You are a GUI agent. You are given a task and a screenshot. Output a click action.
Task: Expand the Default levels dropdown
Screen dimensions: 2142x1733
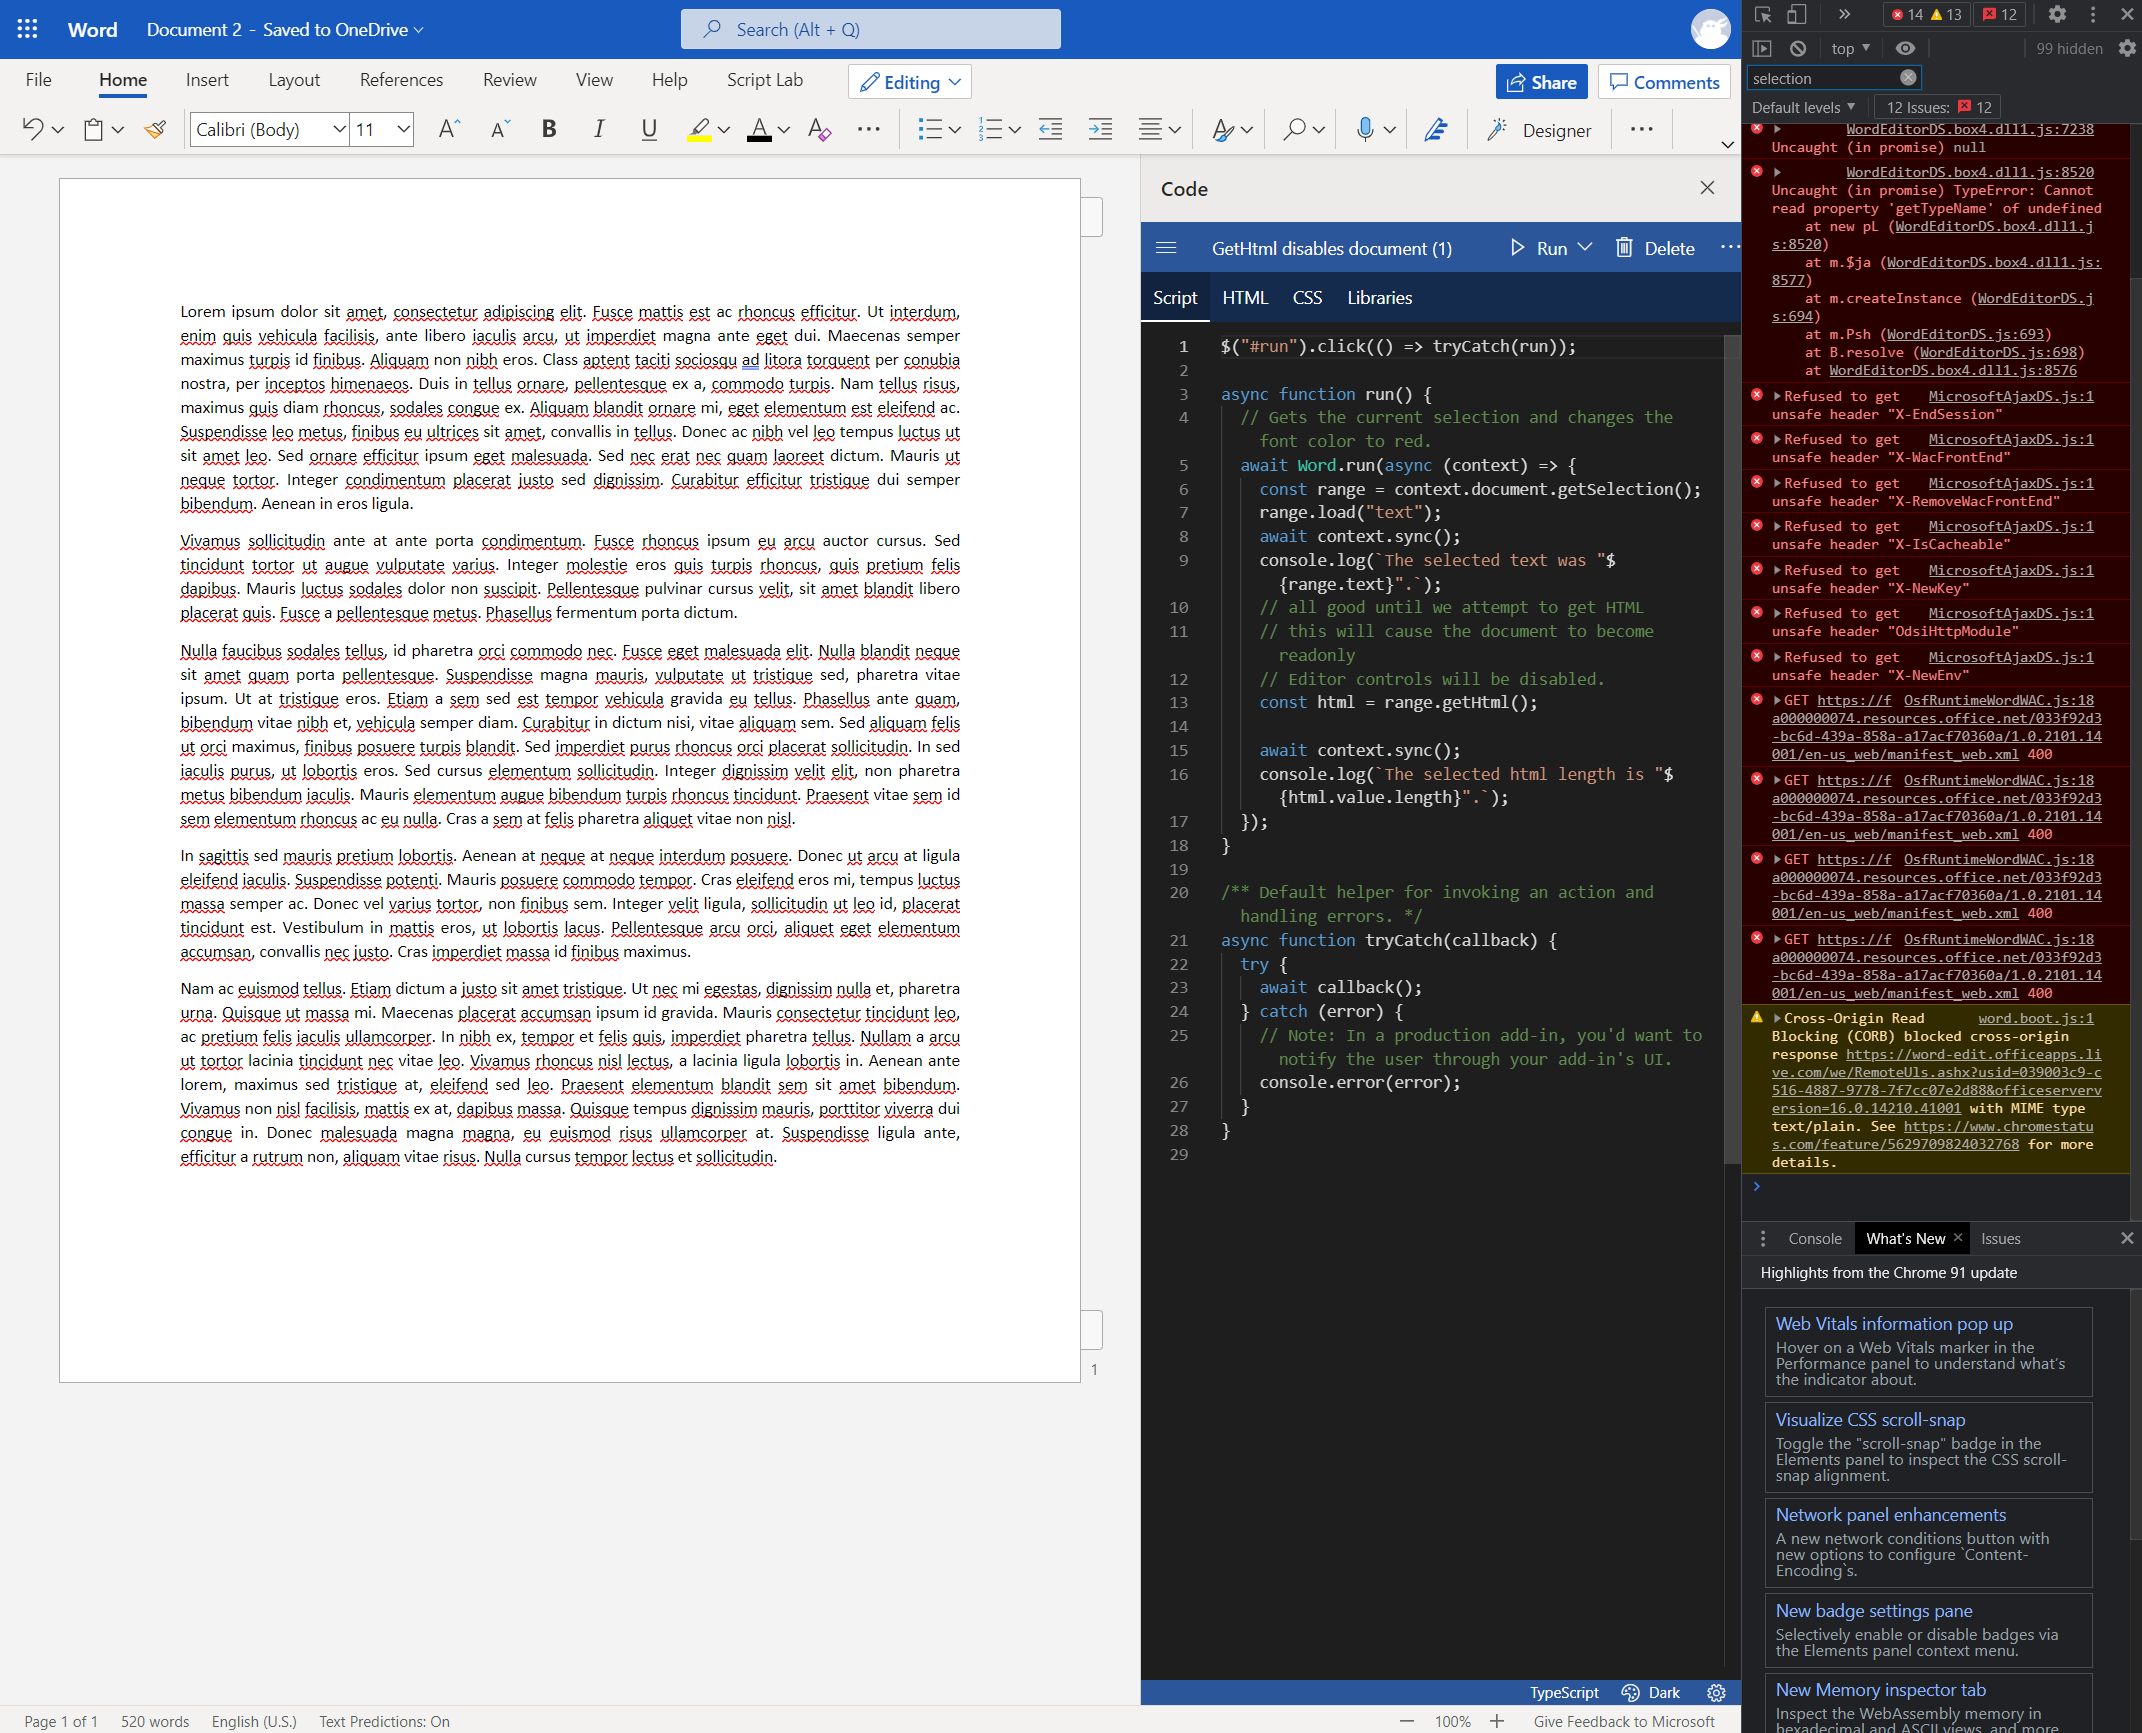click(x=1804, y=106)
